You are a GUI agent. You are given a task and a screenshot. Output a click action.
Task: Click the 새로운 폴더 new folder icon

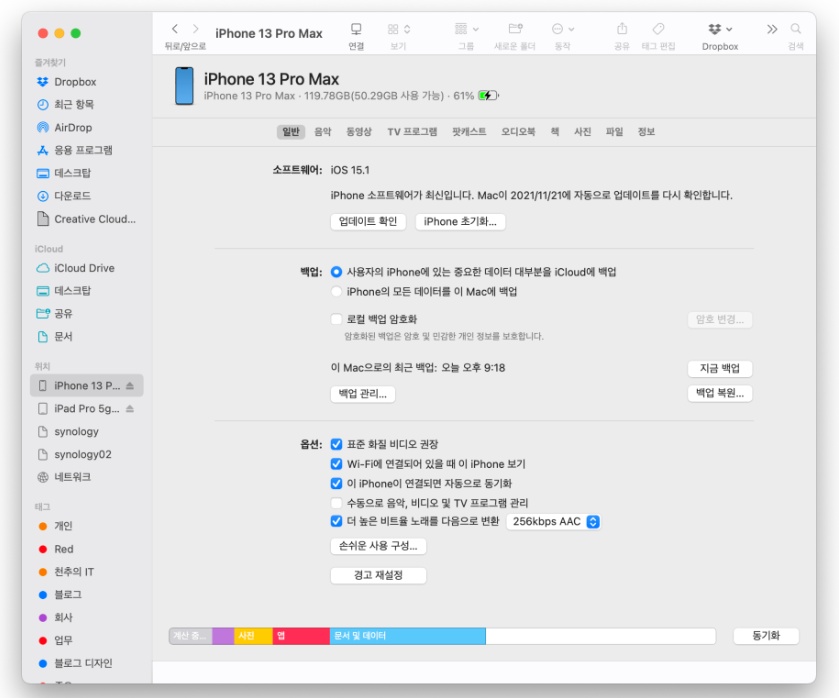coord(515,28)
